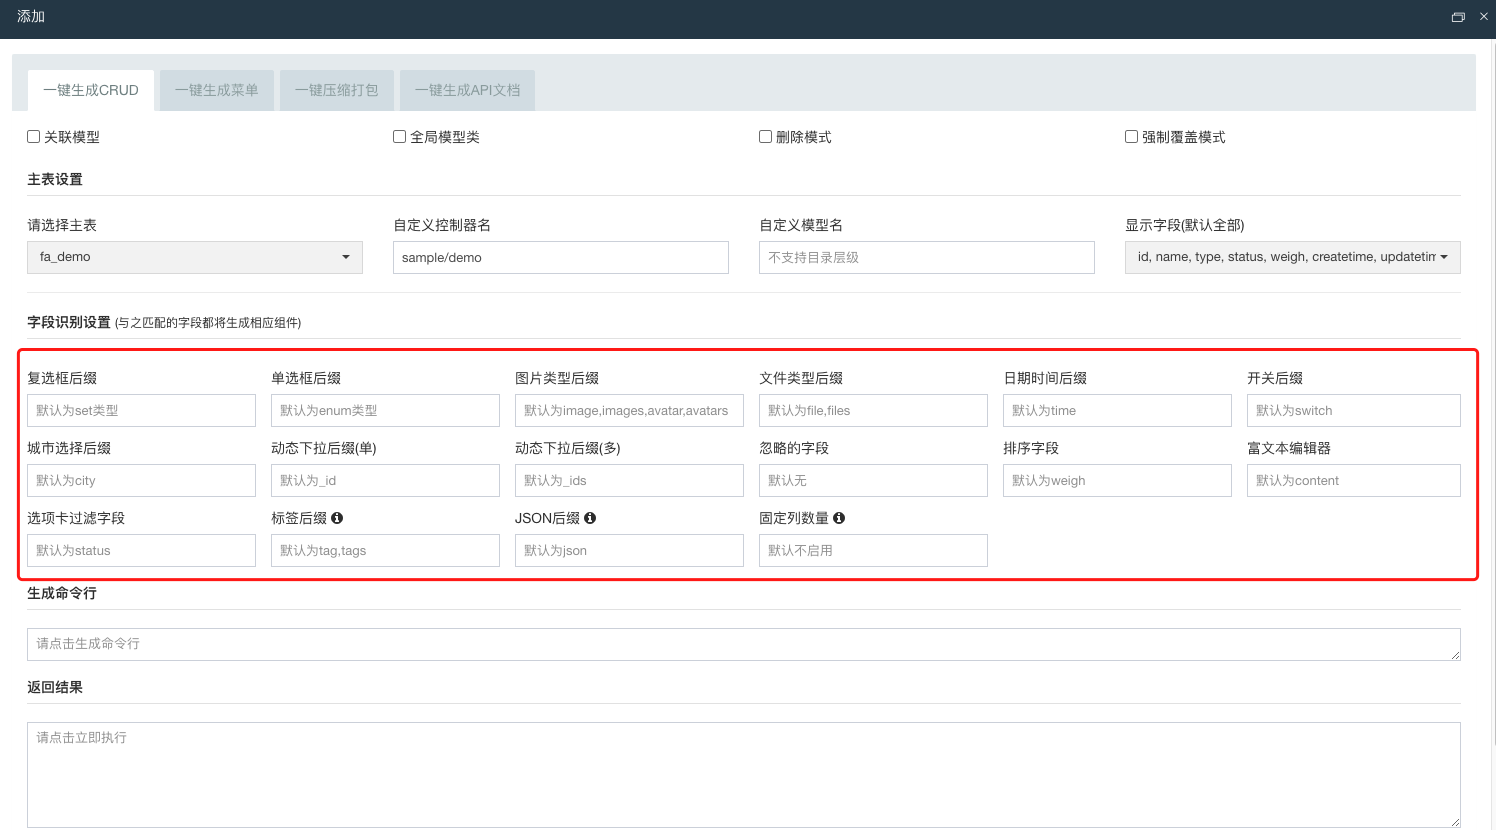
Task: Select the 一键压缩打包 tab
Action: [337, 90]
